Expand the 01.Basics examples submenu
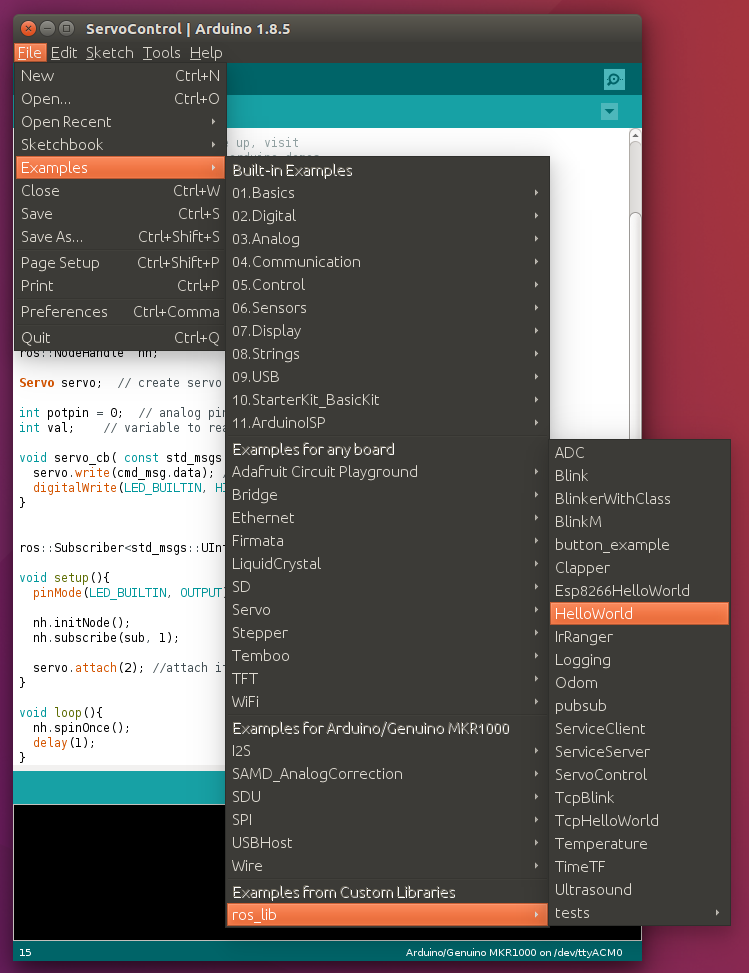Screen dimensions: 749x973 pyautogui.click(x=387, y=193)
